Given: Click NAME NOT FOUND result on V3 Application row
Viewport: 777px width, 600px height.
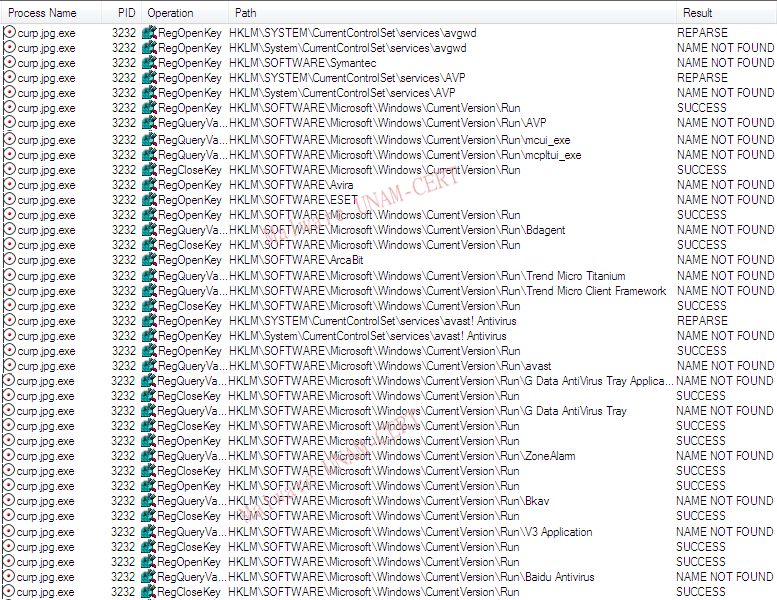Looking at the screenshot, I should point(724,532).
